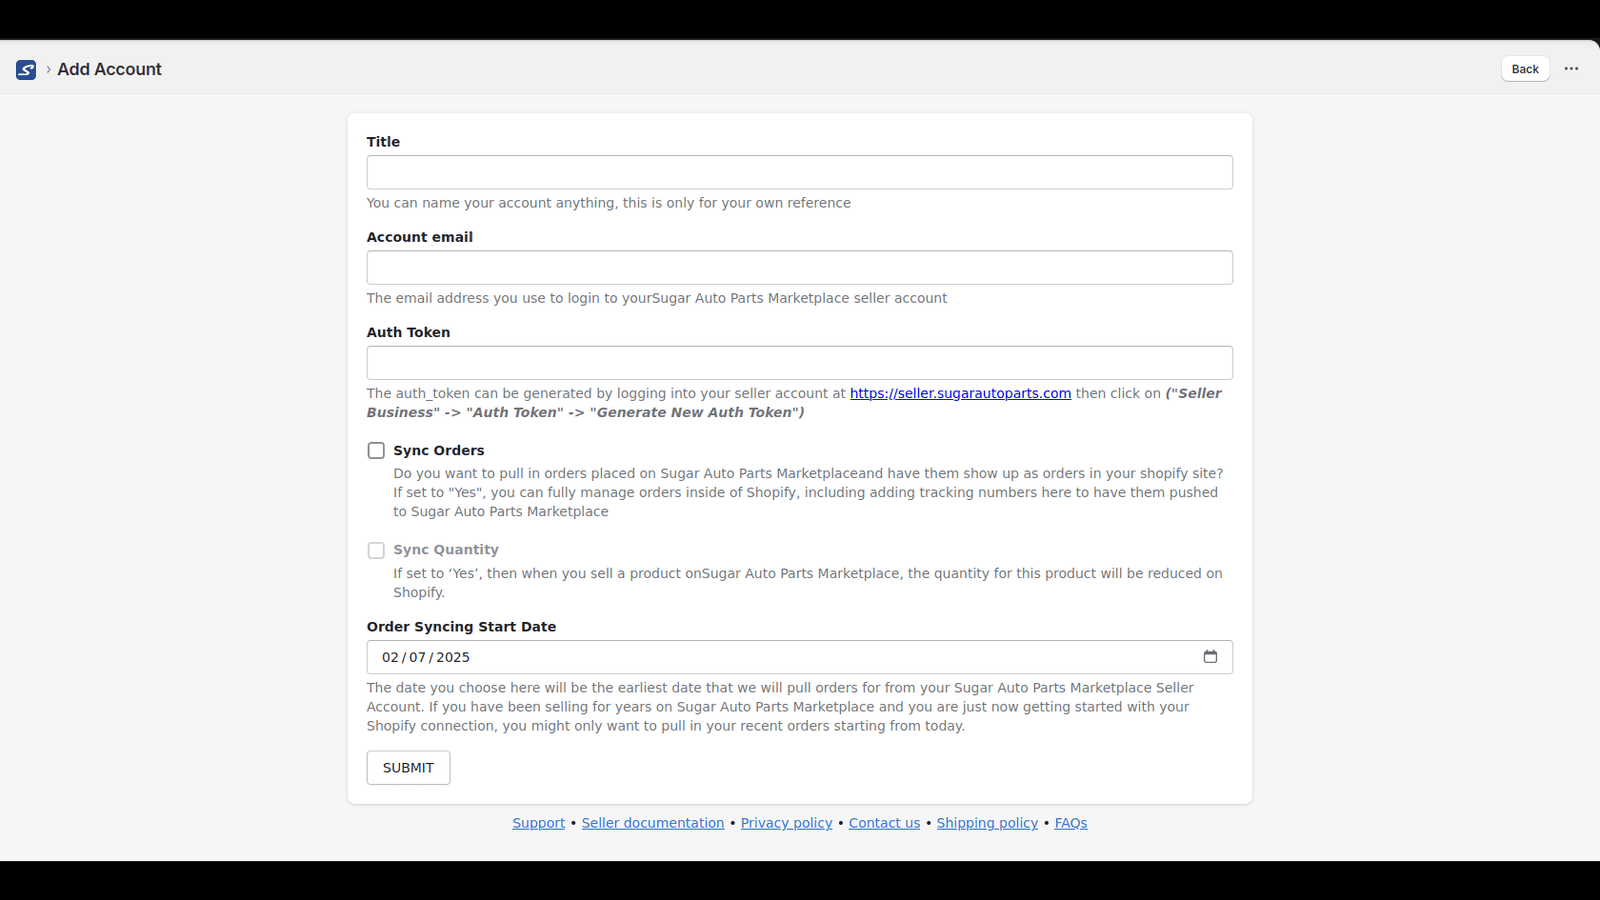Click the Account email field label
The height and width of the screenshot is (900, 1600).
[420, 237]
